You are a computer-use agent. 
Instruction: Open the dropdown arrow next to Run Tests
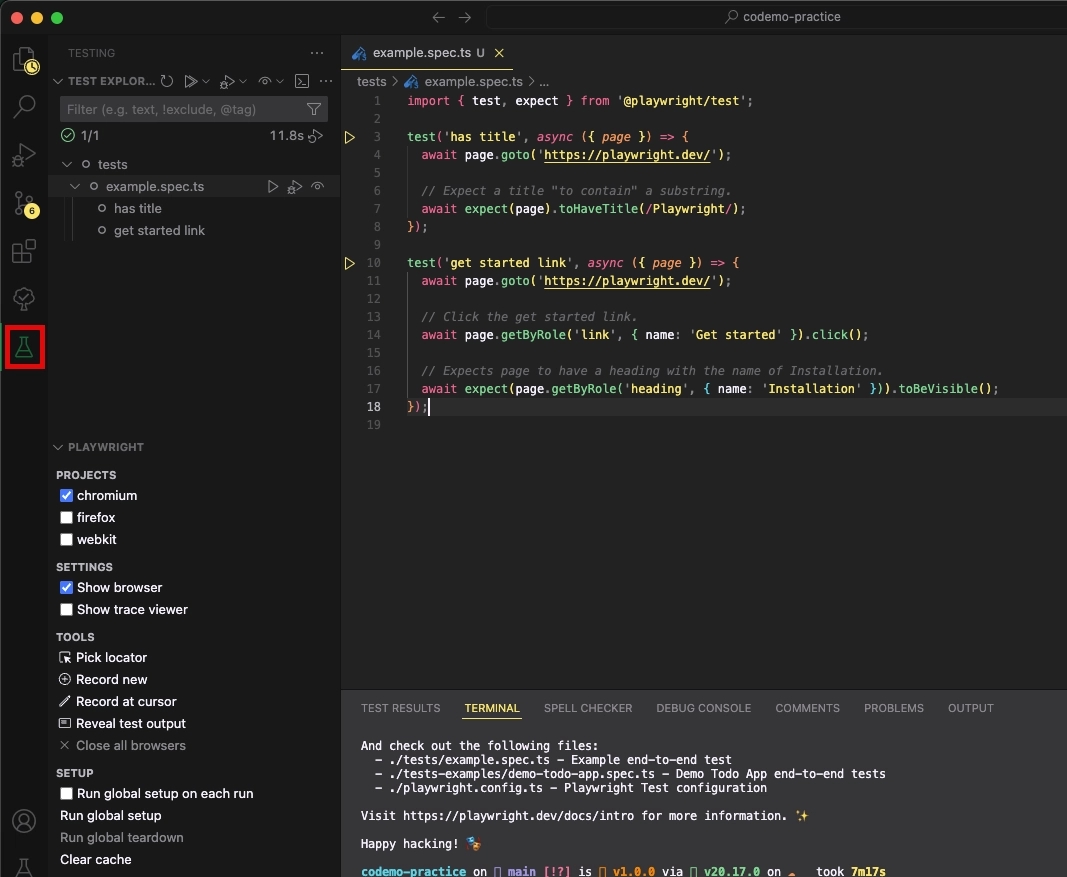[x=206, y=82]
